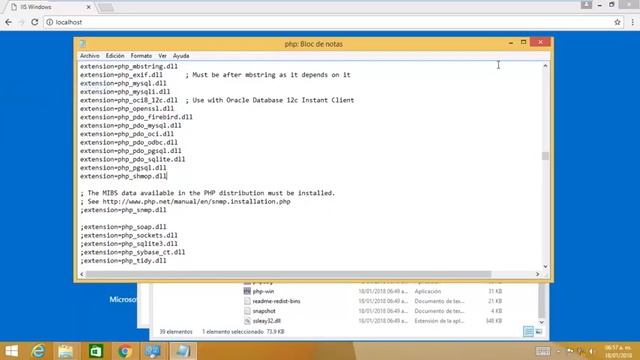Viewport: 640px width, 360px height.
Task: Click the extension=php_openssl.dll line
Action: tap(127, 109)
